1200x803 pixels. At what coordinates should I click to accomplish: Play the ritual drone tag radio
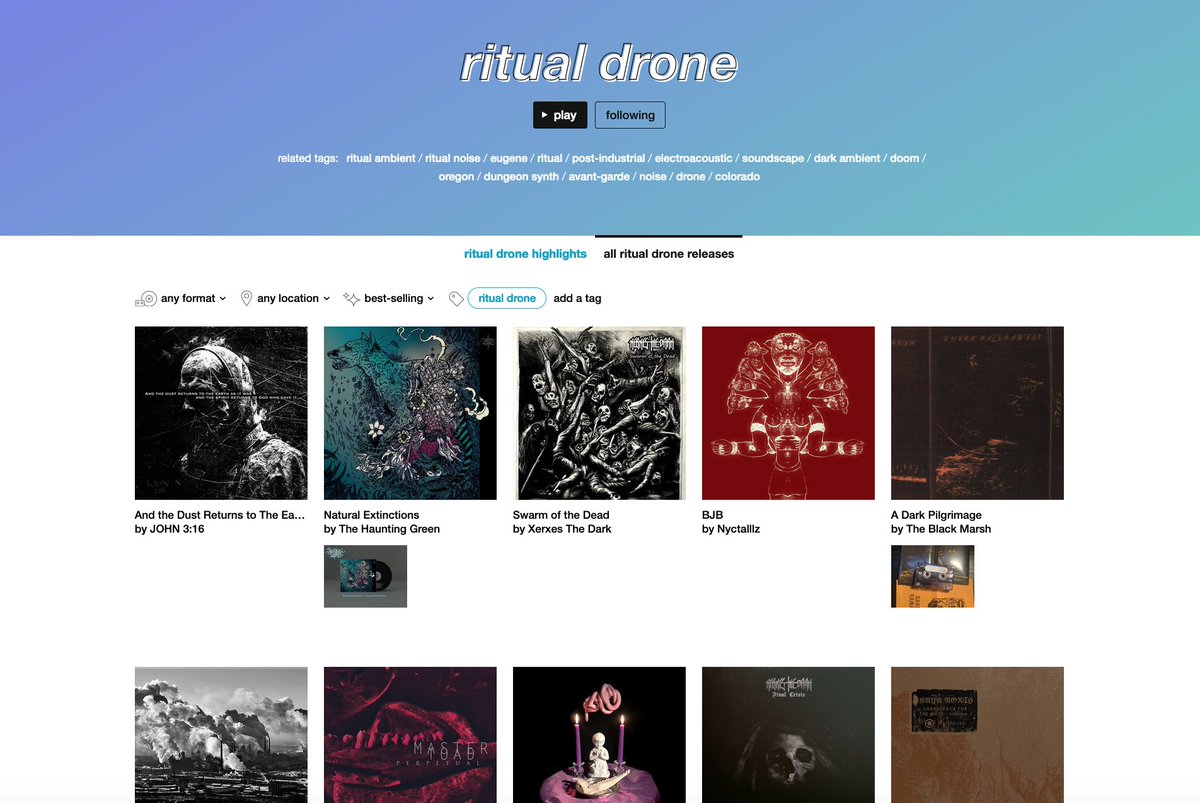560,115
